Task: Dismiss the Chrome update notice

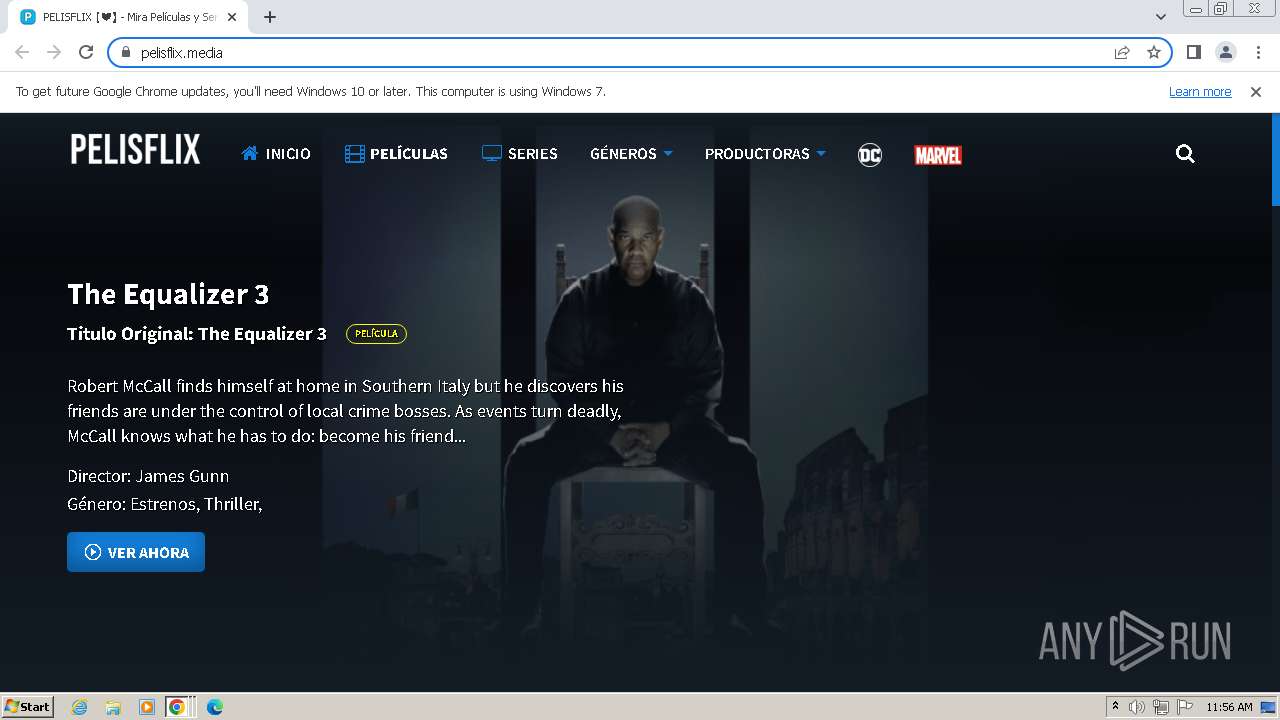Action: (1255, 91)
